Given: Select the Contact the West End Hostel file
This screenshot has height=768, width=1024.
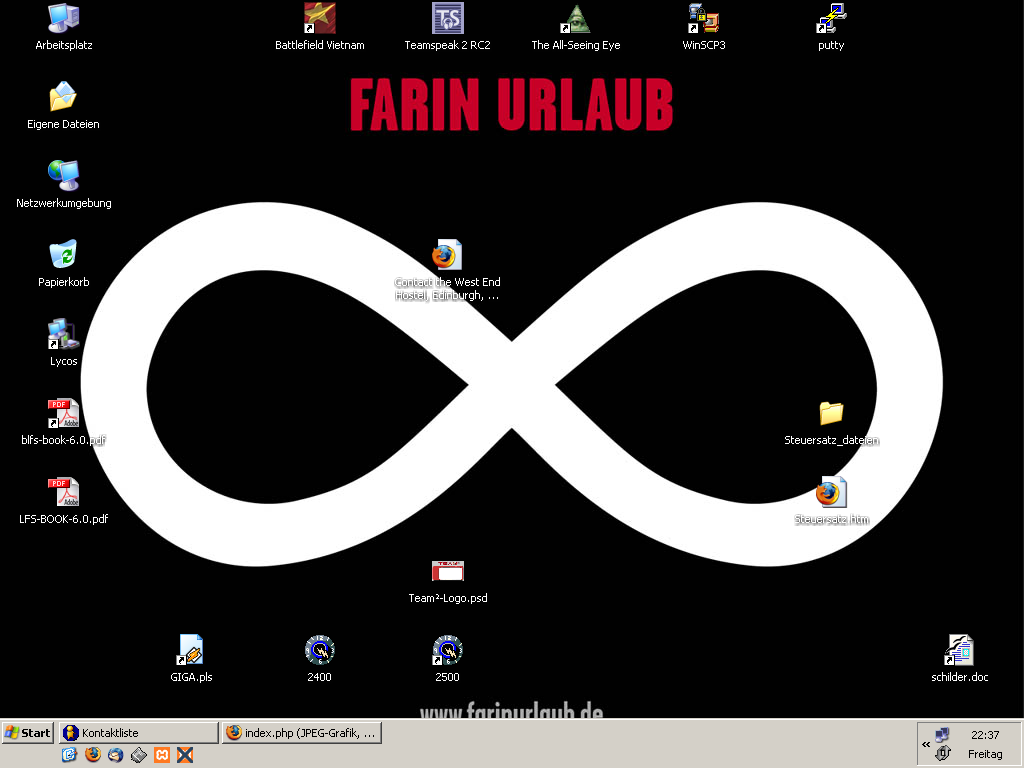Looking at the screenshot, I should pos(447,256).
